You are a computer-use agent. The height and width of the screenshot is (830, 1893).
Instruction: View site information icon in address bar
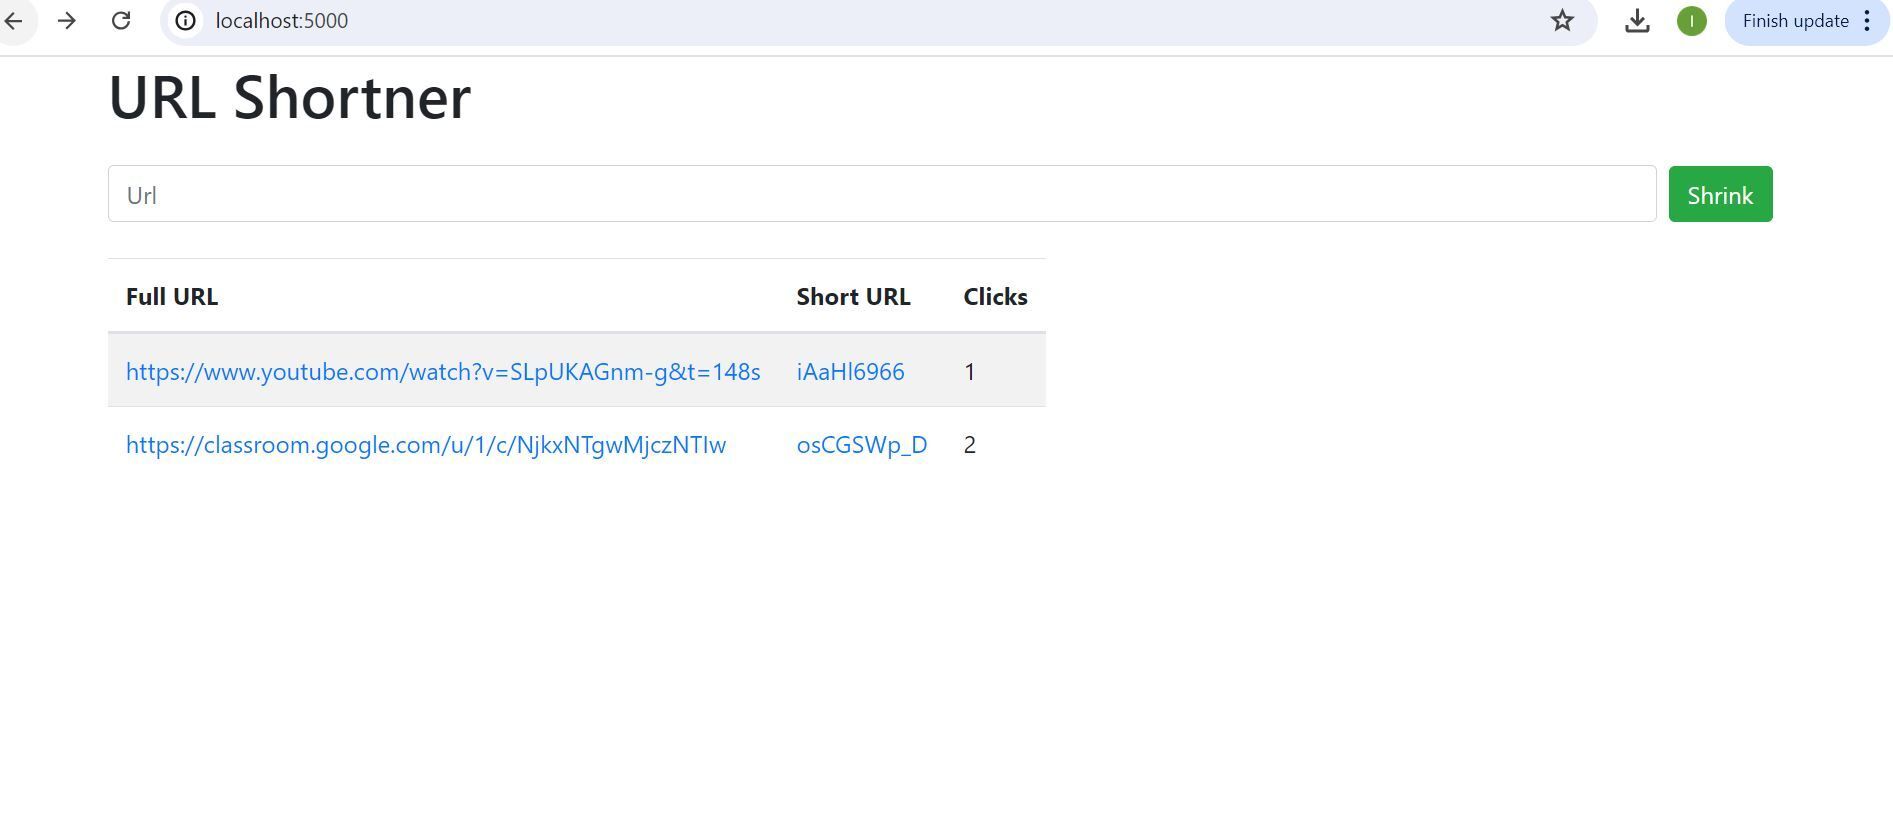186,21
